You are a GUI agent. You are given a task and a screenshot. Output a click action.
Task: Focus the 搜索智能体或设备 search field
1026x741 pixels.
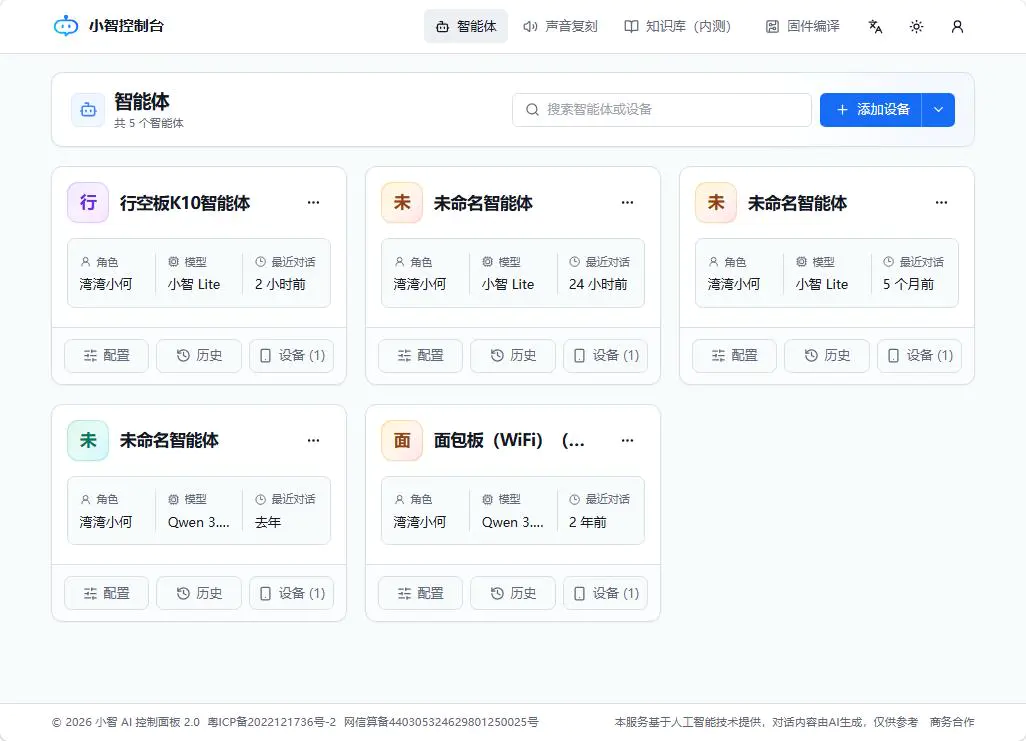[662, 109]
